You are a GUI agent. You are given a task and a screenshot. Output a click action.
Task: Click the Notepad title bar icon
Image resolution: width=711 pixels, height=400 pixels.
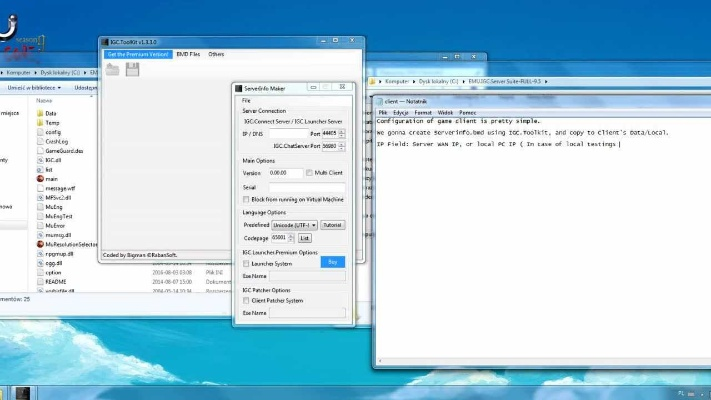pyautogui.click(x=380, y=101)
